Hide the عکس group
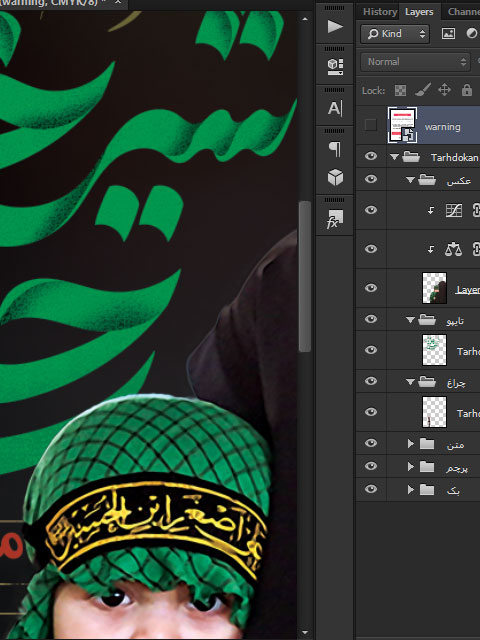This screenshot has height=640, width=480. click(x=371, y=179)
